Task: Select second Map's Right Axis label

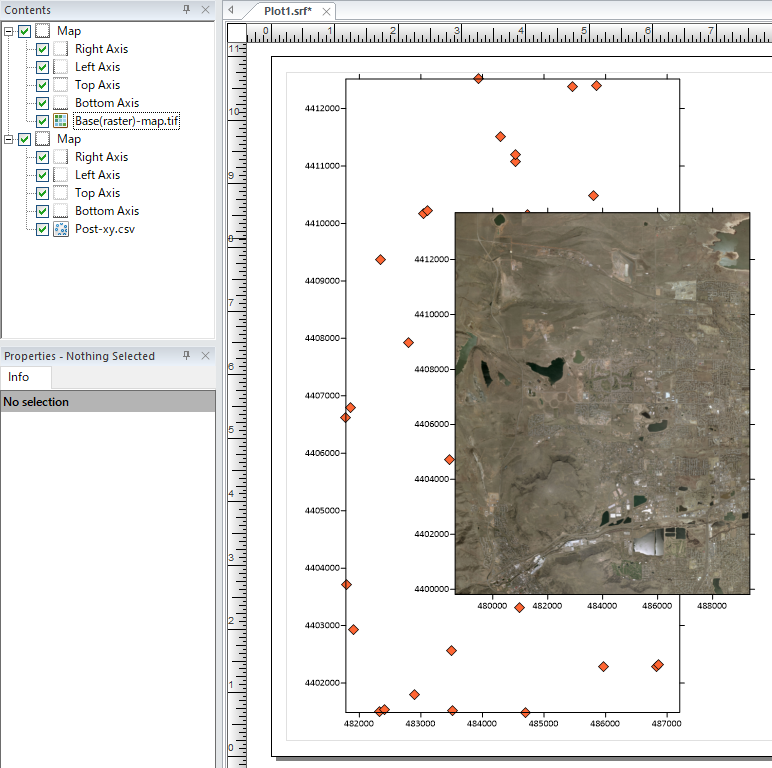Action: 101,157
